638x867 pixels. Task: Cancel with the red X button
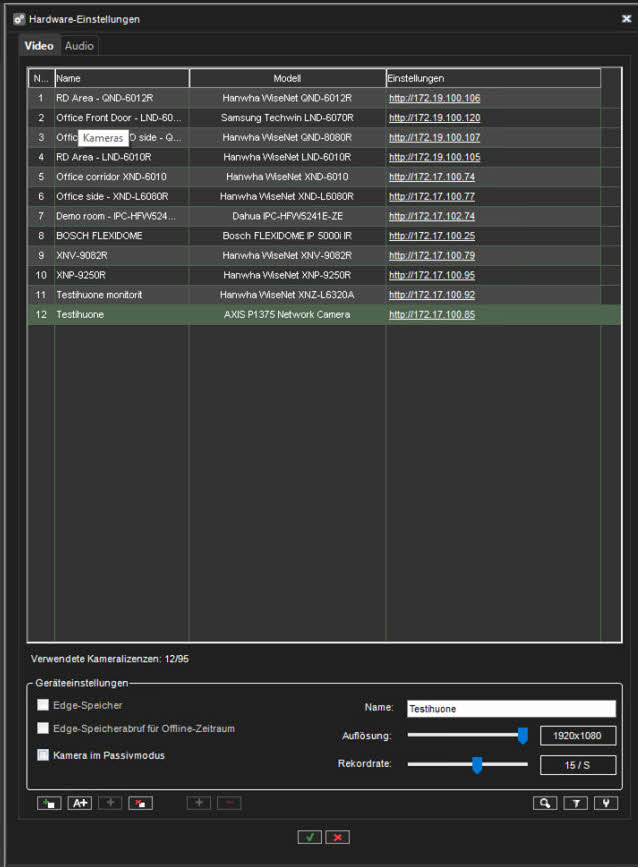(x=338, y=837)
